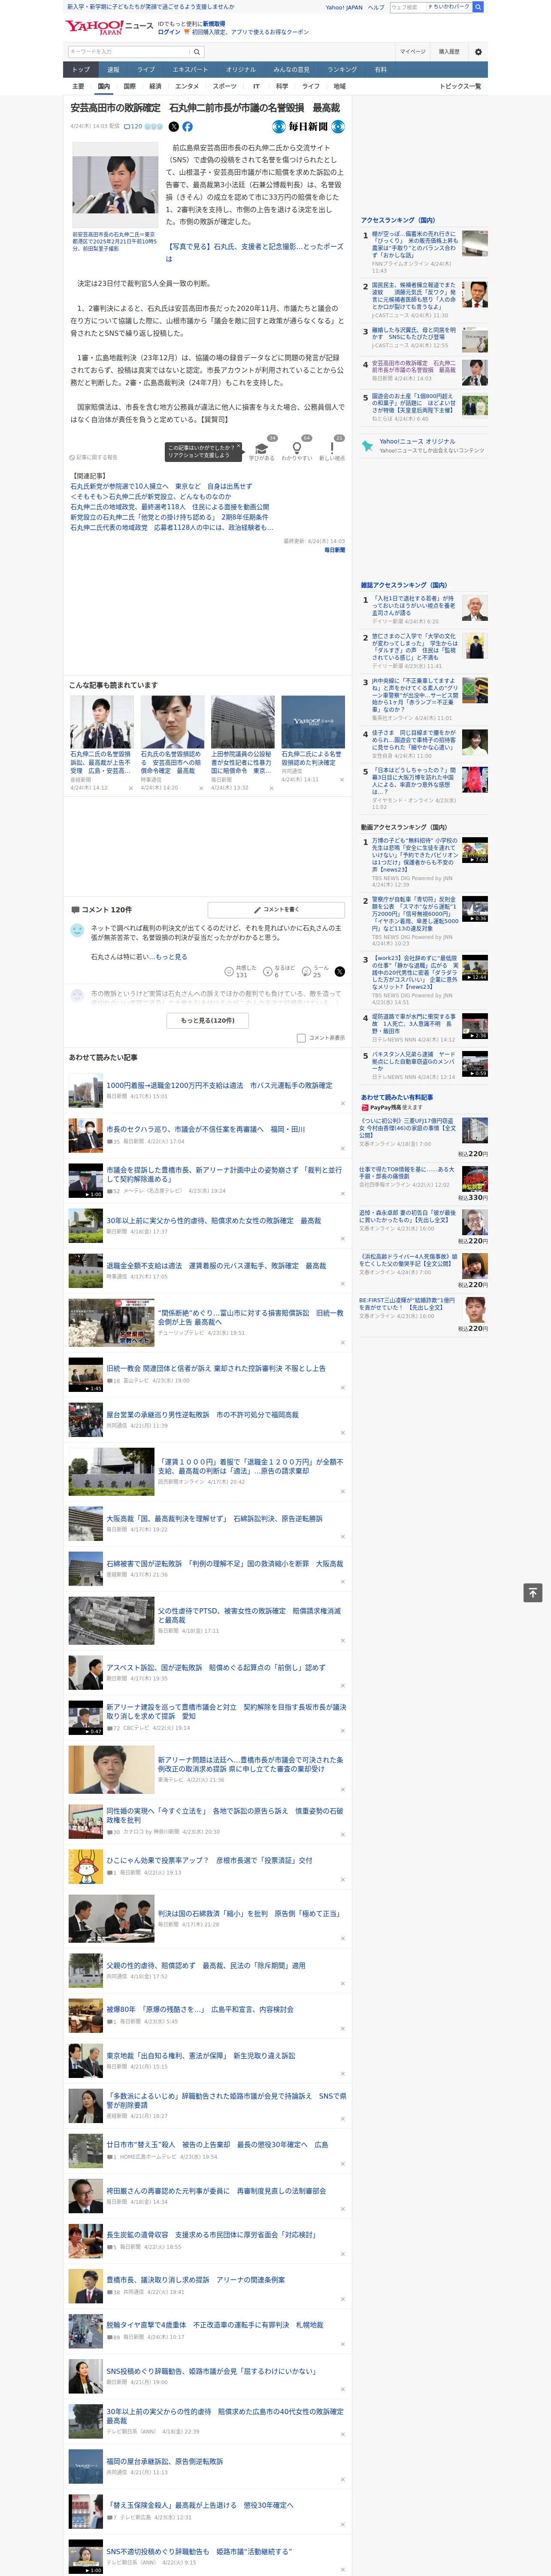Open the 毎日新聞 publisher logo
Viewport: 551px width, 2576px height.
click(308, 127)
